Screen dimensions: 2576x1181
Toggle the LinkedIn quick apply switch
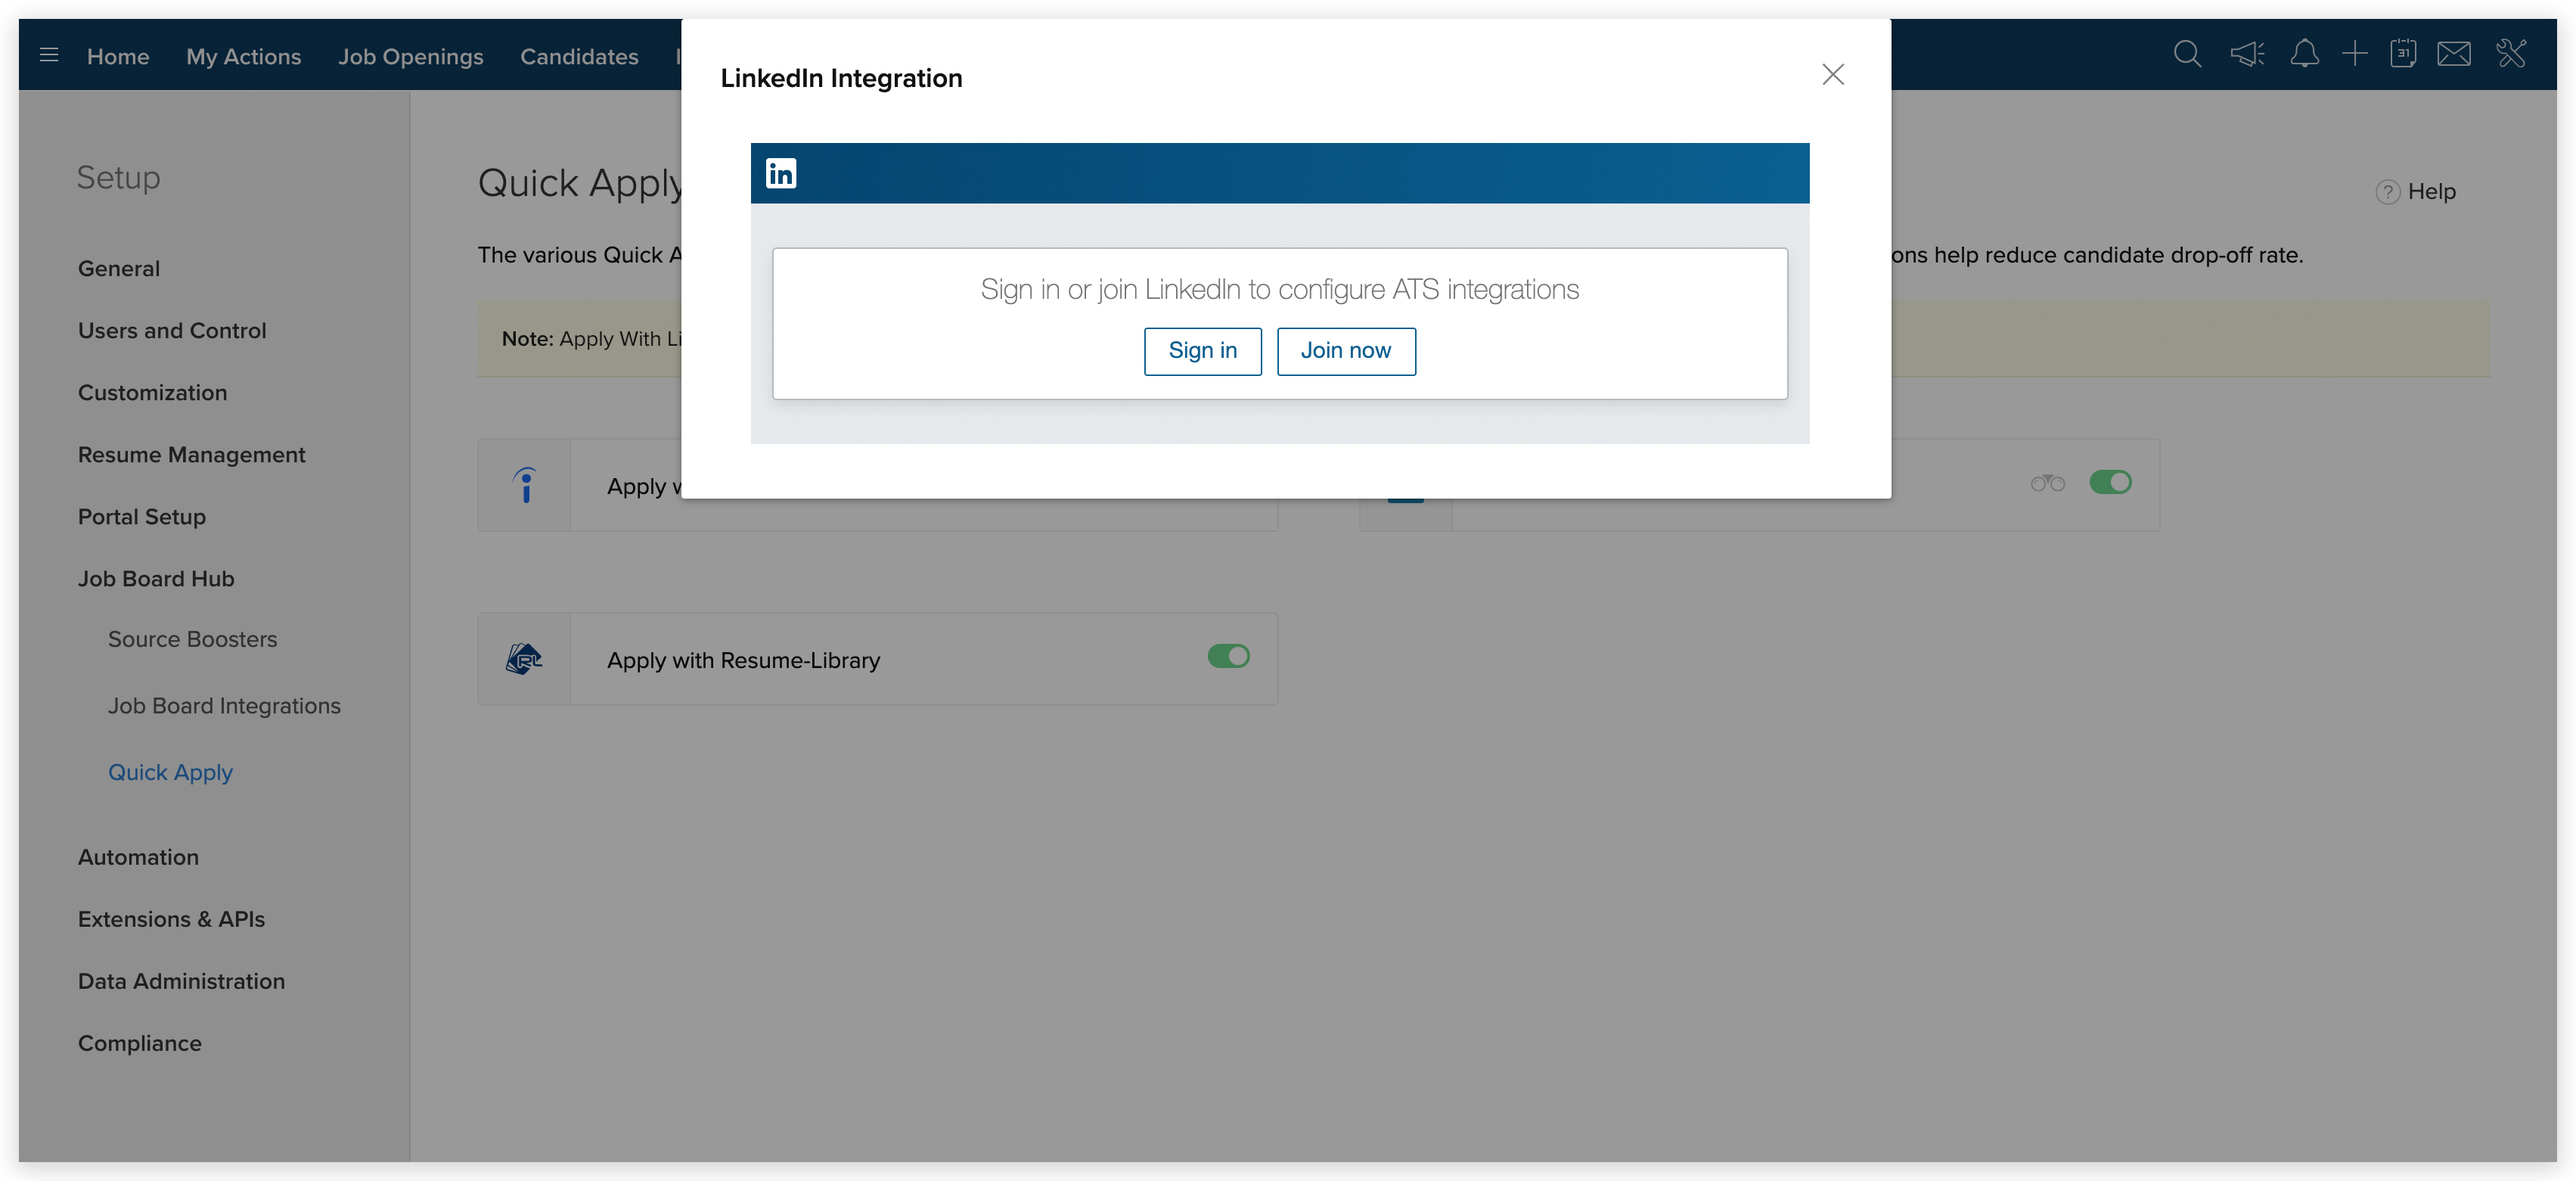pos(2110,483)
